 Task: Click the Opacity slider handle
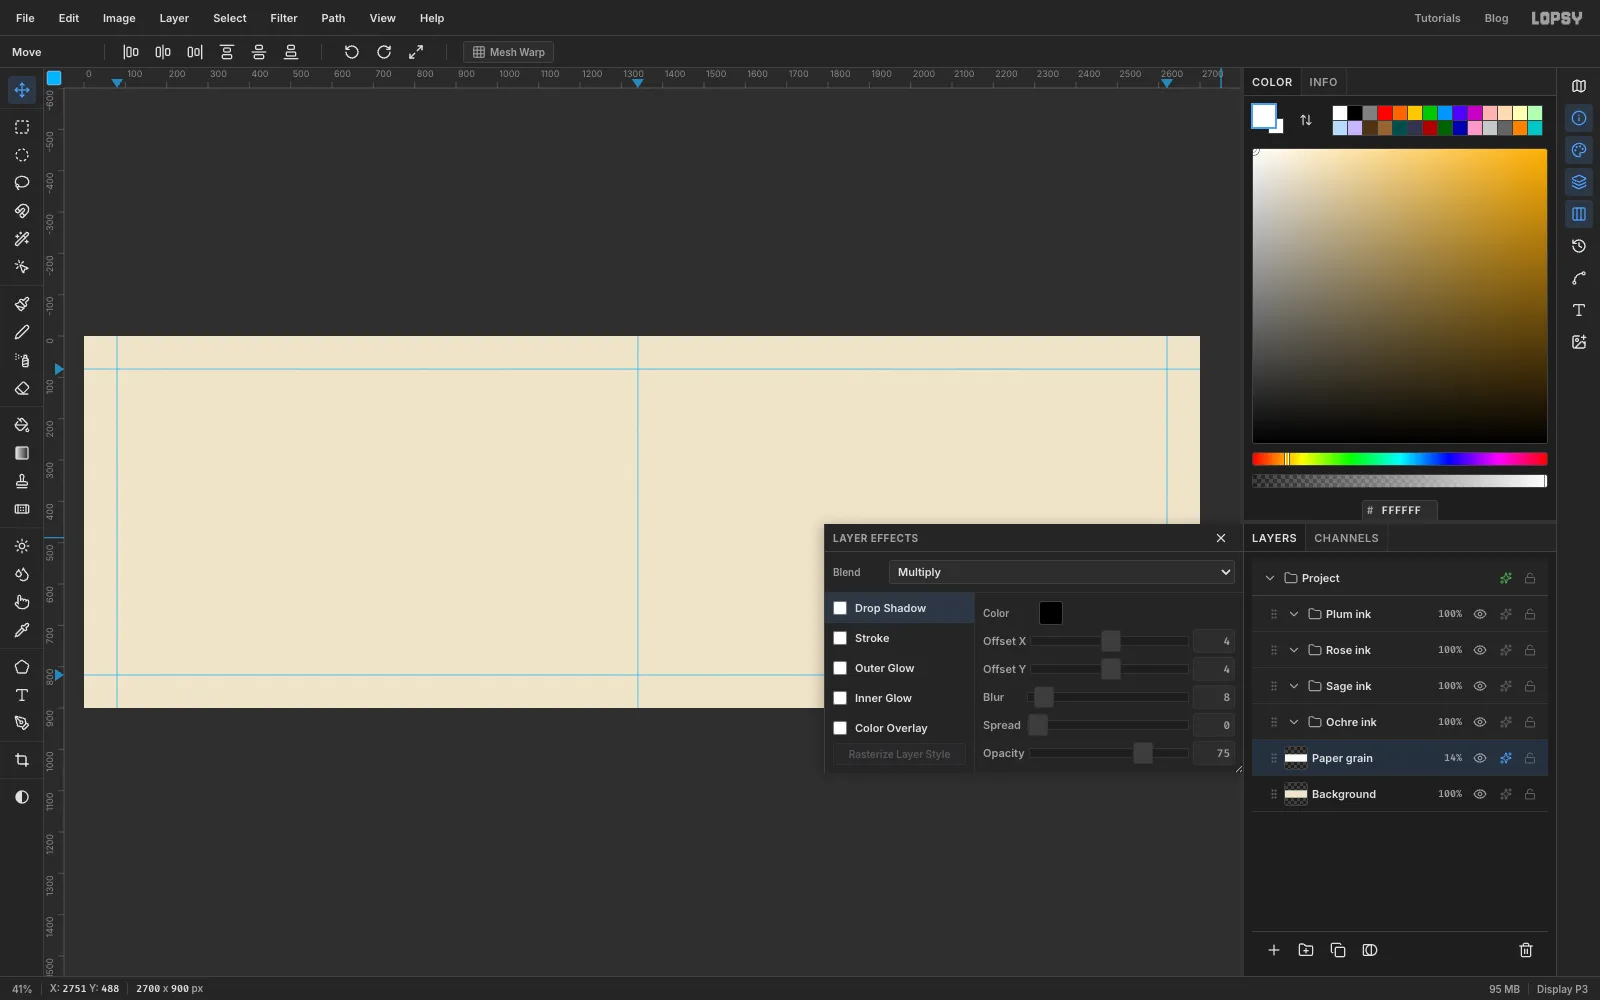tap(1143, 753)
